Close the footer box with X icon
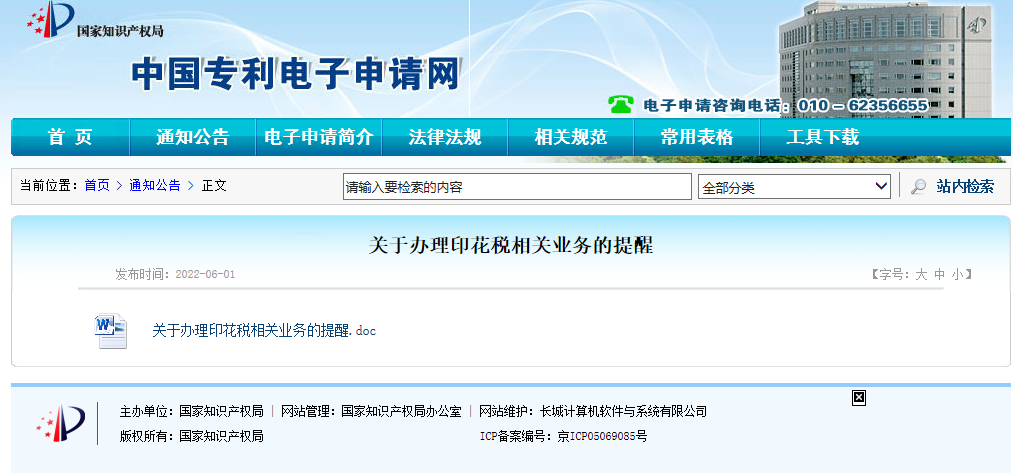The width and height of the screenshot is (1013, 475). point(859,398)
